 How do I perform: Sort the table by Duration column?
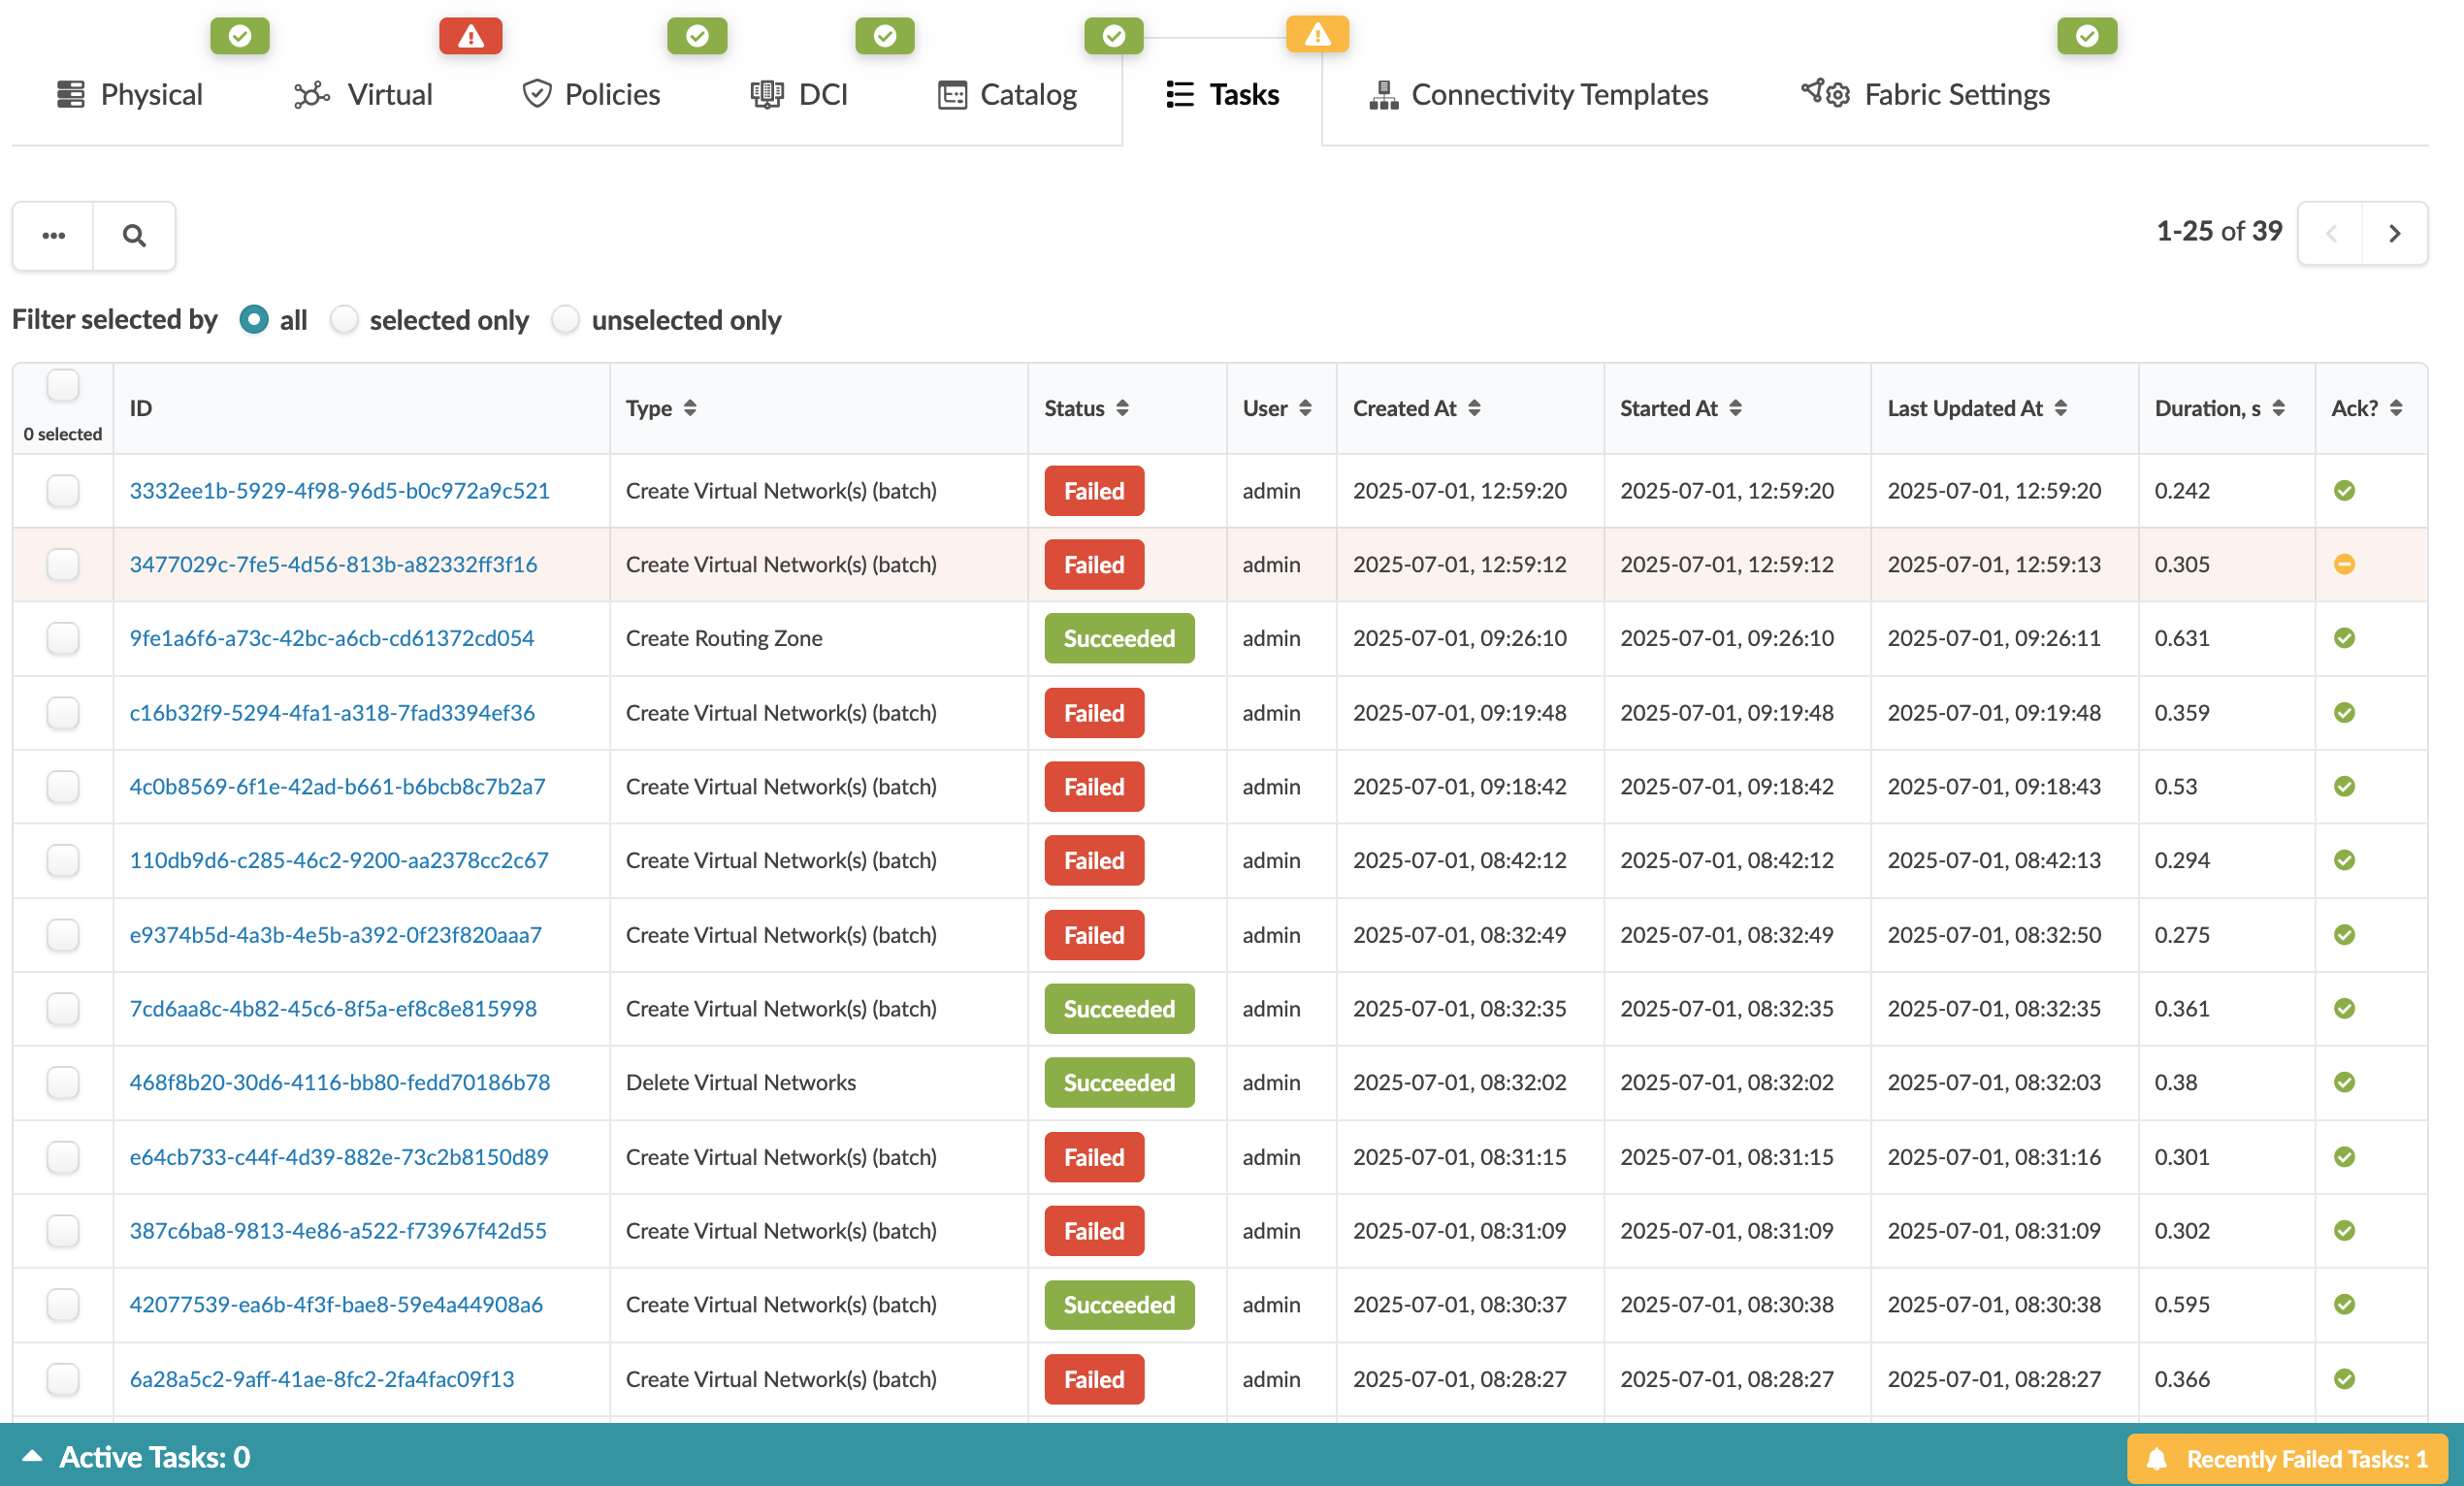tap(2278, 408)
